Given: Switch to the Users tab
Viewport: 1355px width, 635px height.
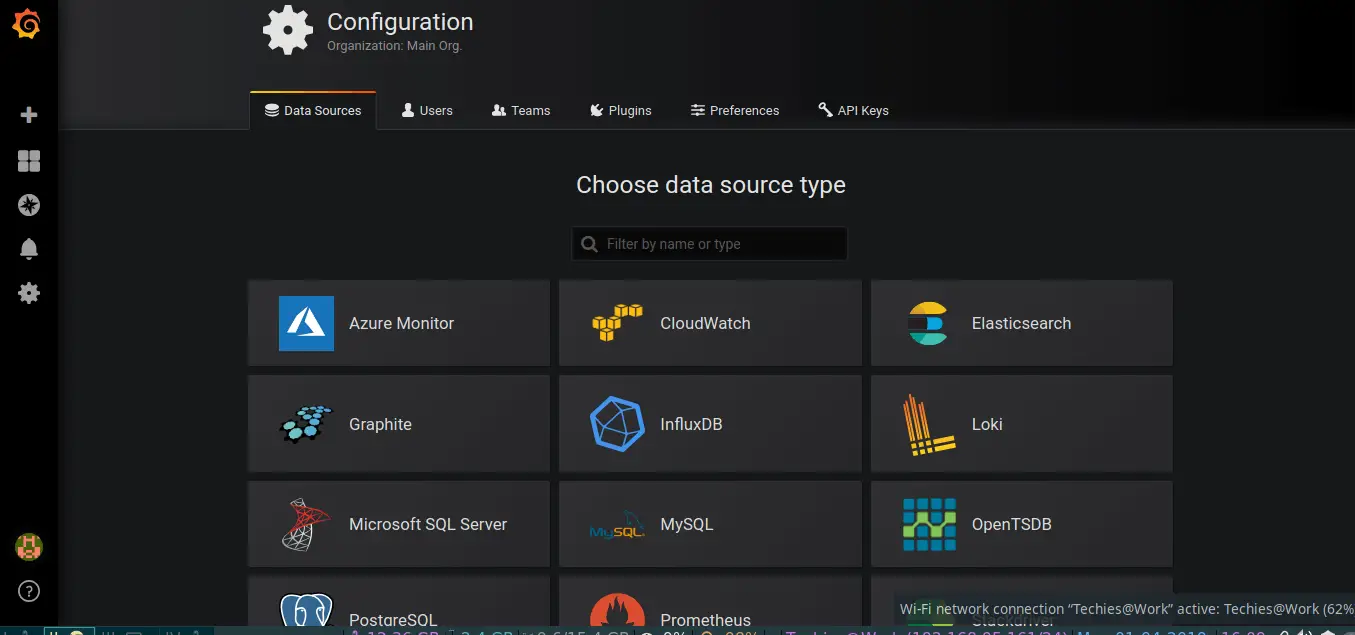Looking at the screenshot, I should [x=427, y=110].
